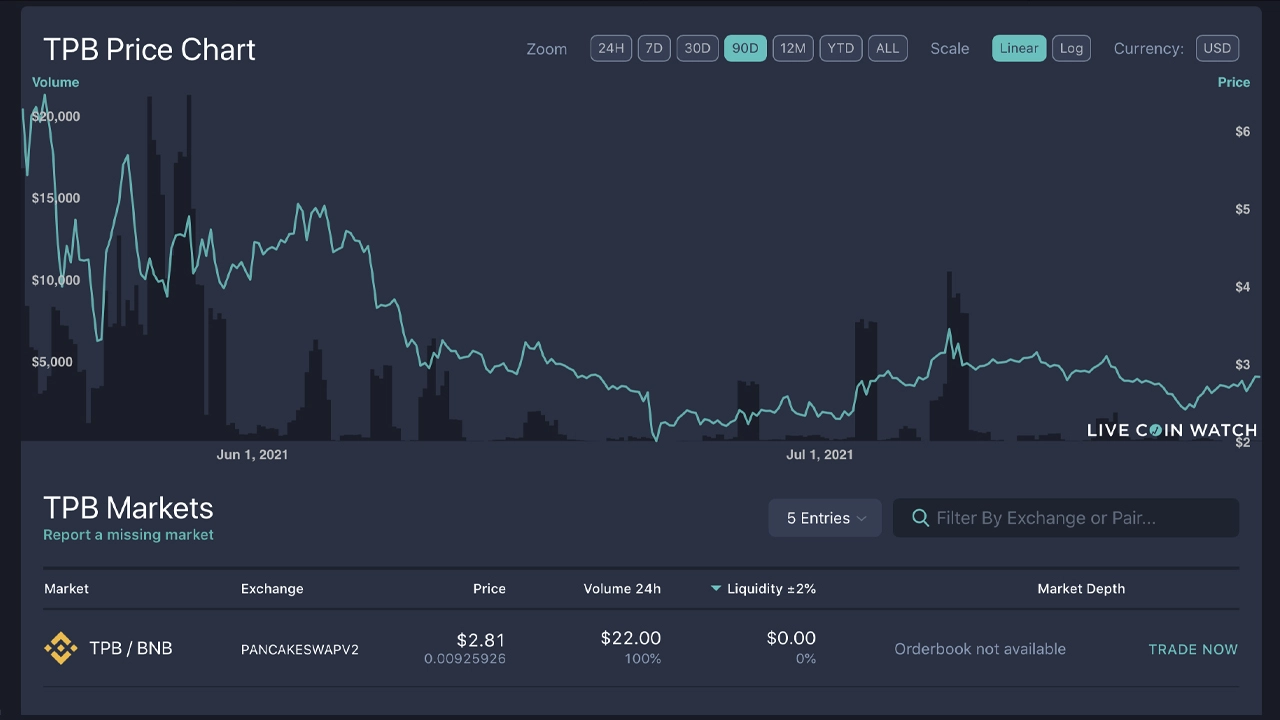The image size is (1280, 720).
Task: Click TRADE NOW for TPB / BNB
Action: click(1193, 649)
